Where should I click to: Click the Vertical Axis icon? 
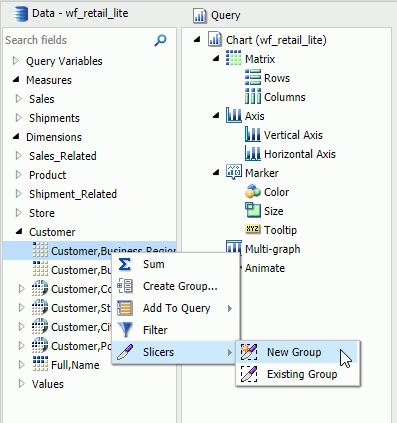click(253, 134)
